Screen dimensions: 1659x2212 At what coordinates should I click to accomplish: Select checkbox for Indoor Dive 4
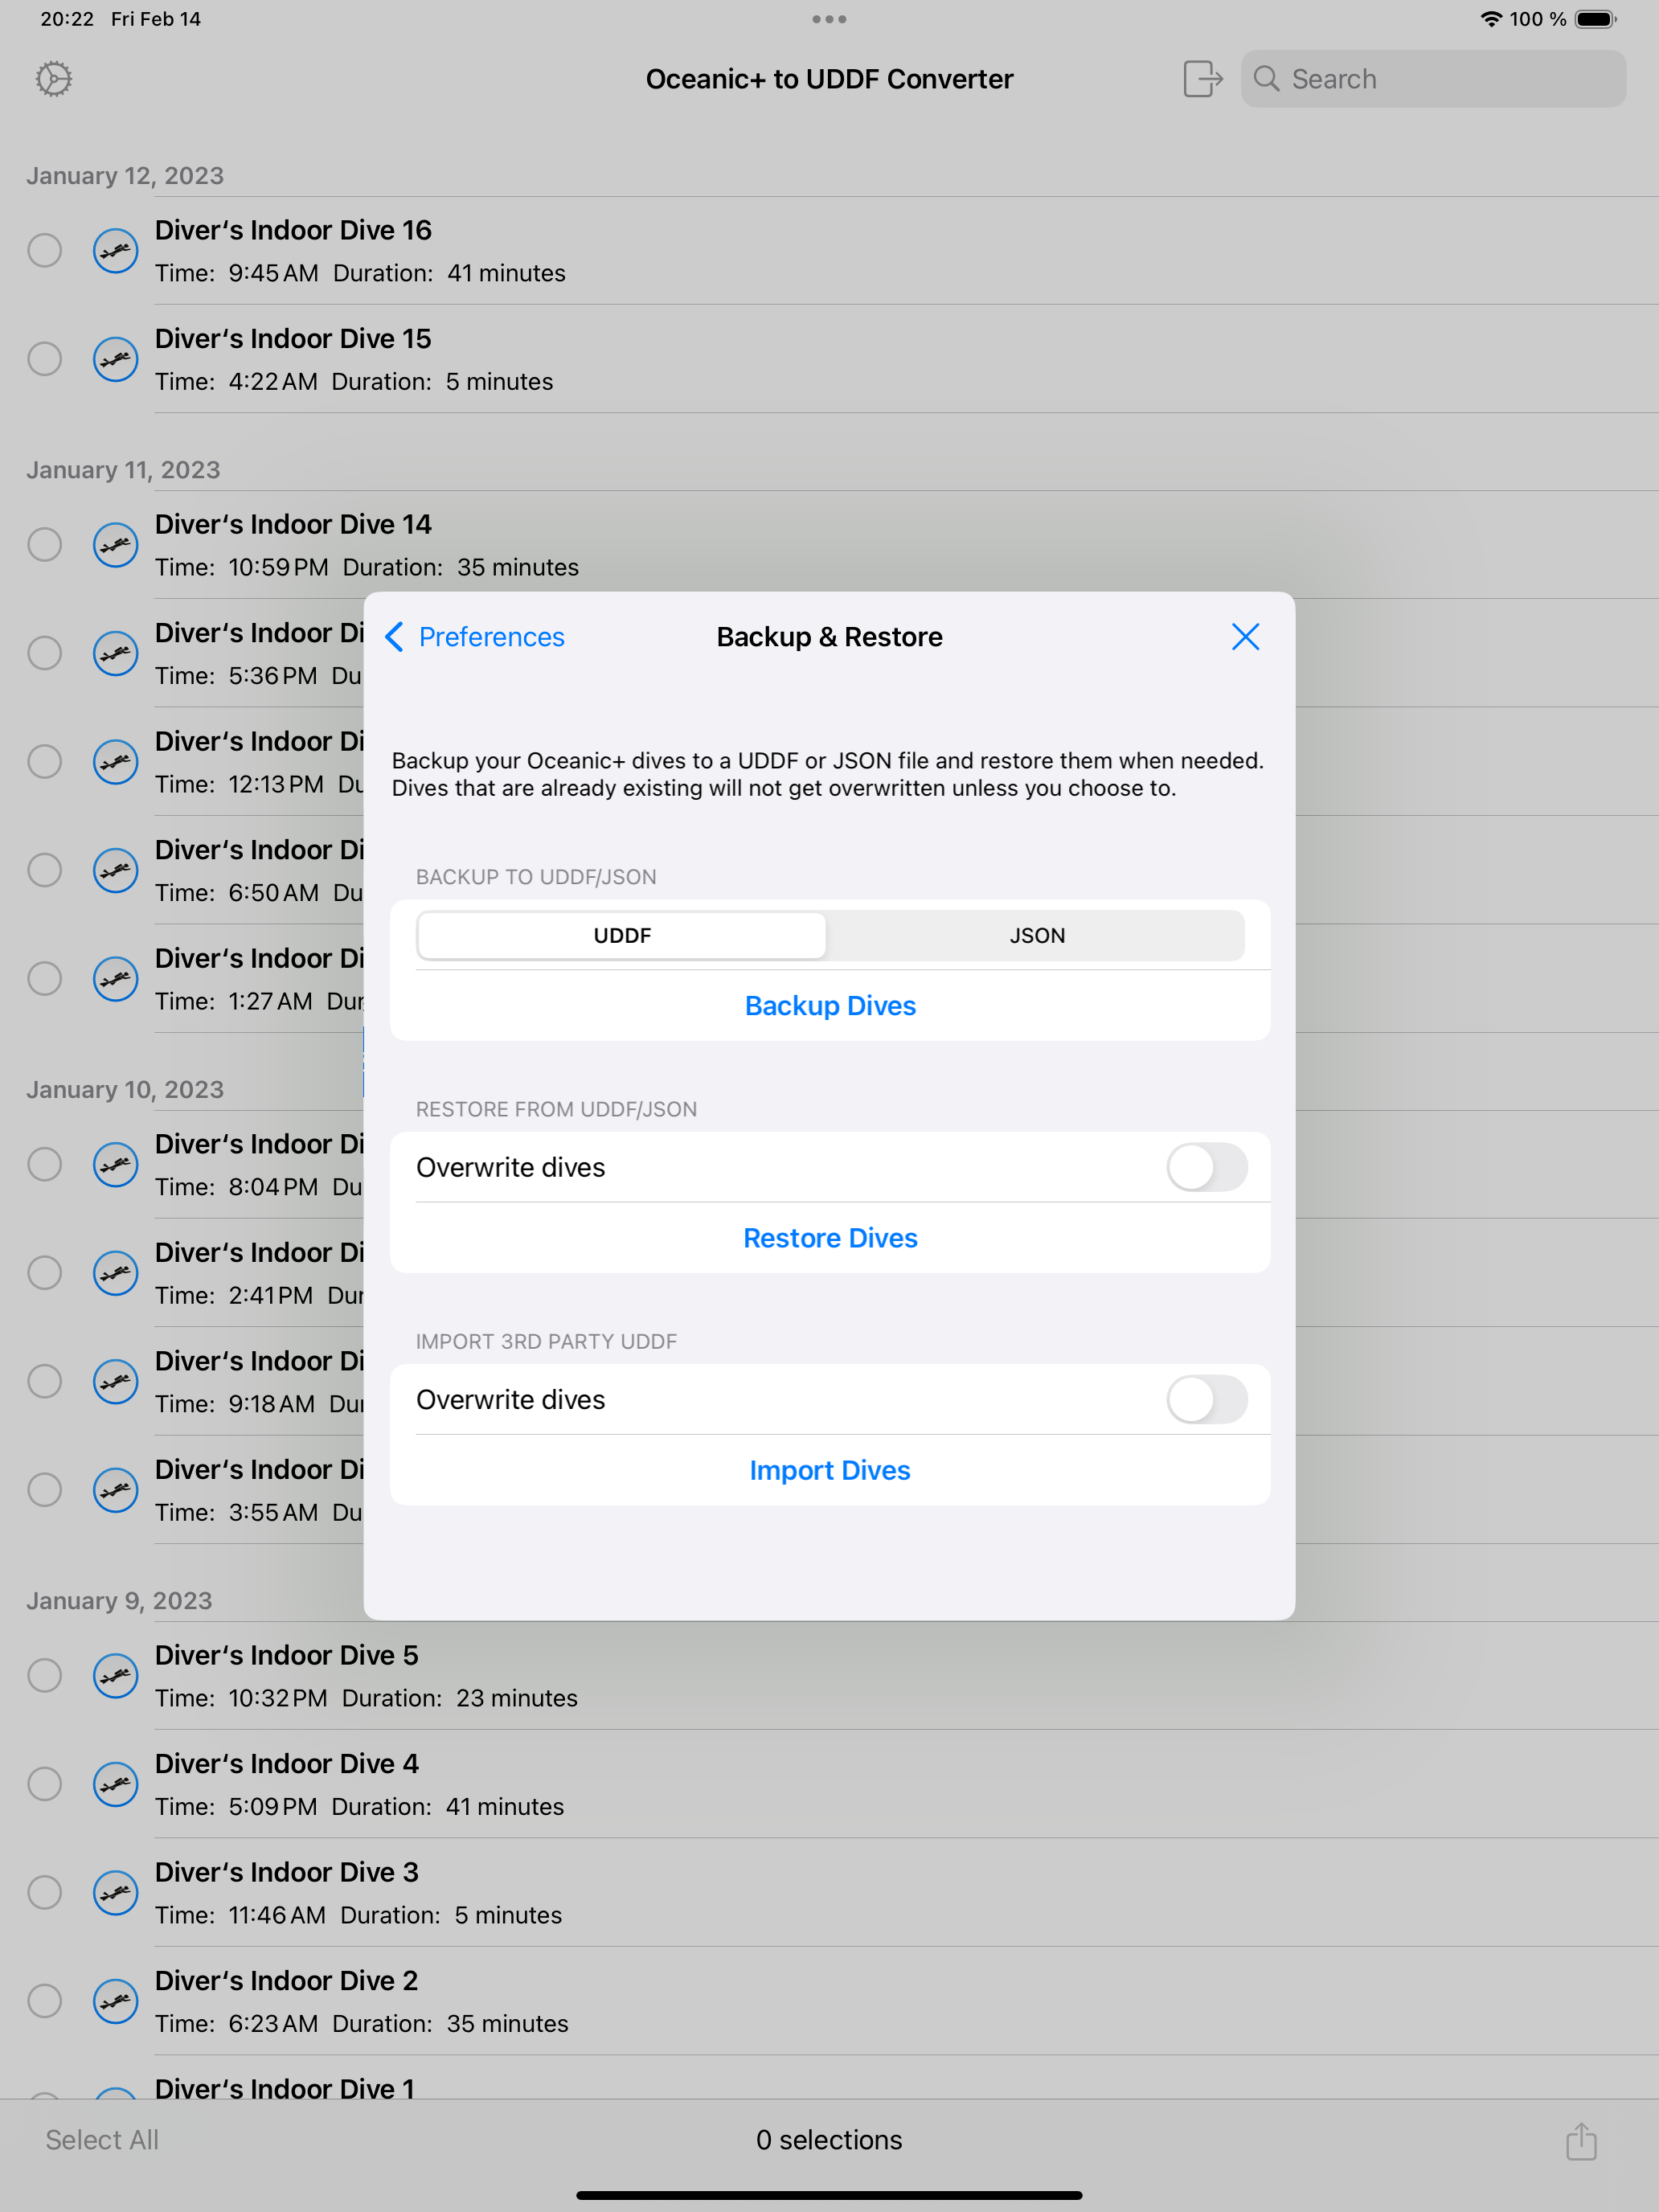44,1784
